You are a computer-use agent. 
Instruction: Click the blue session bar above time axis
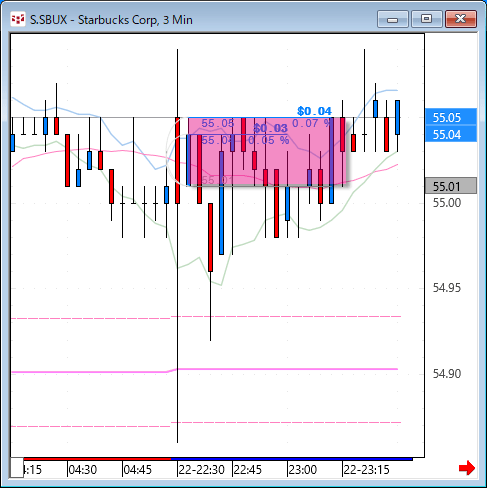click(x=292, y=459)
